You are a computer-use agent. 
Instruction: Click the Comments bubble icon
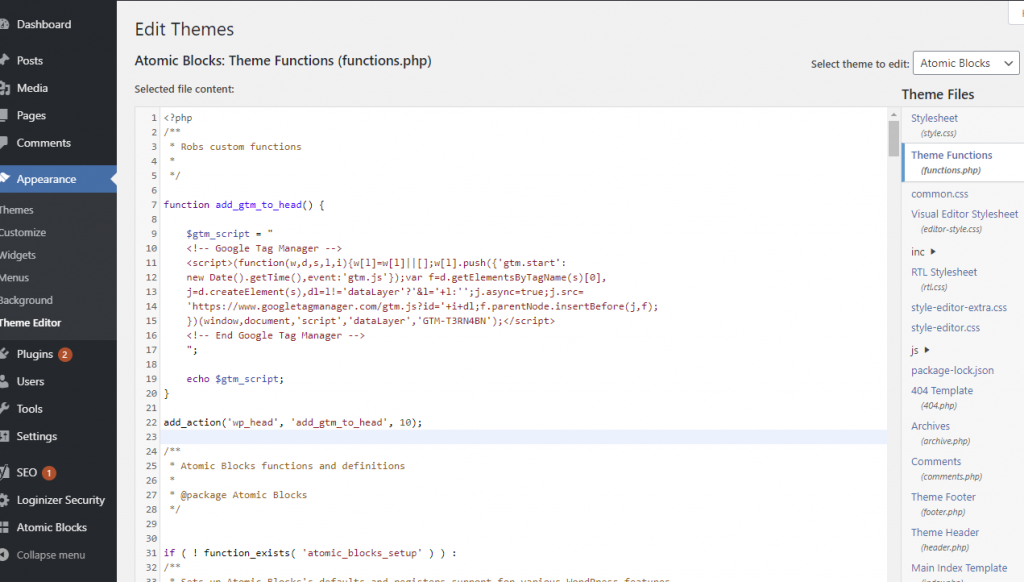click(x=4, y=143)
